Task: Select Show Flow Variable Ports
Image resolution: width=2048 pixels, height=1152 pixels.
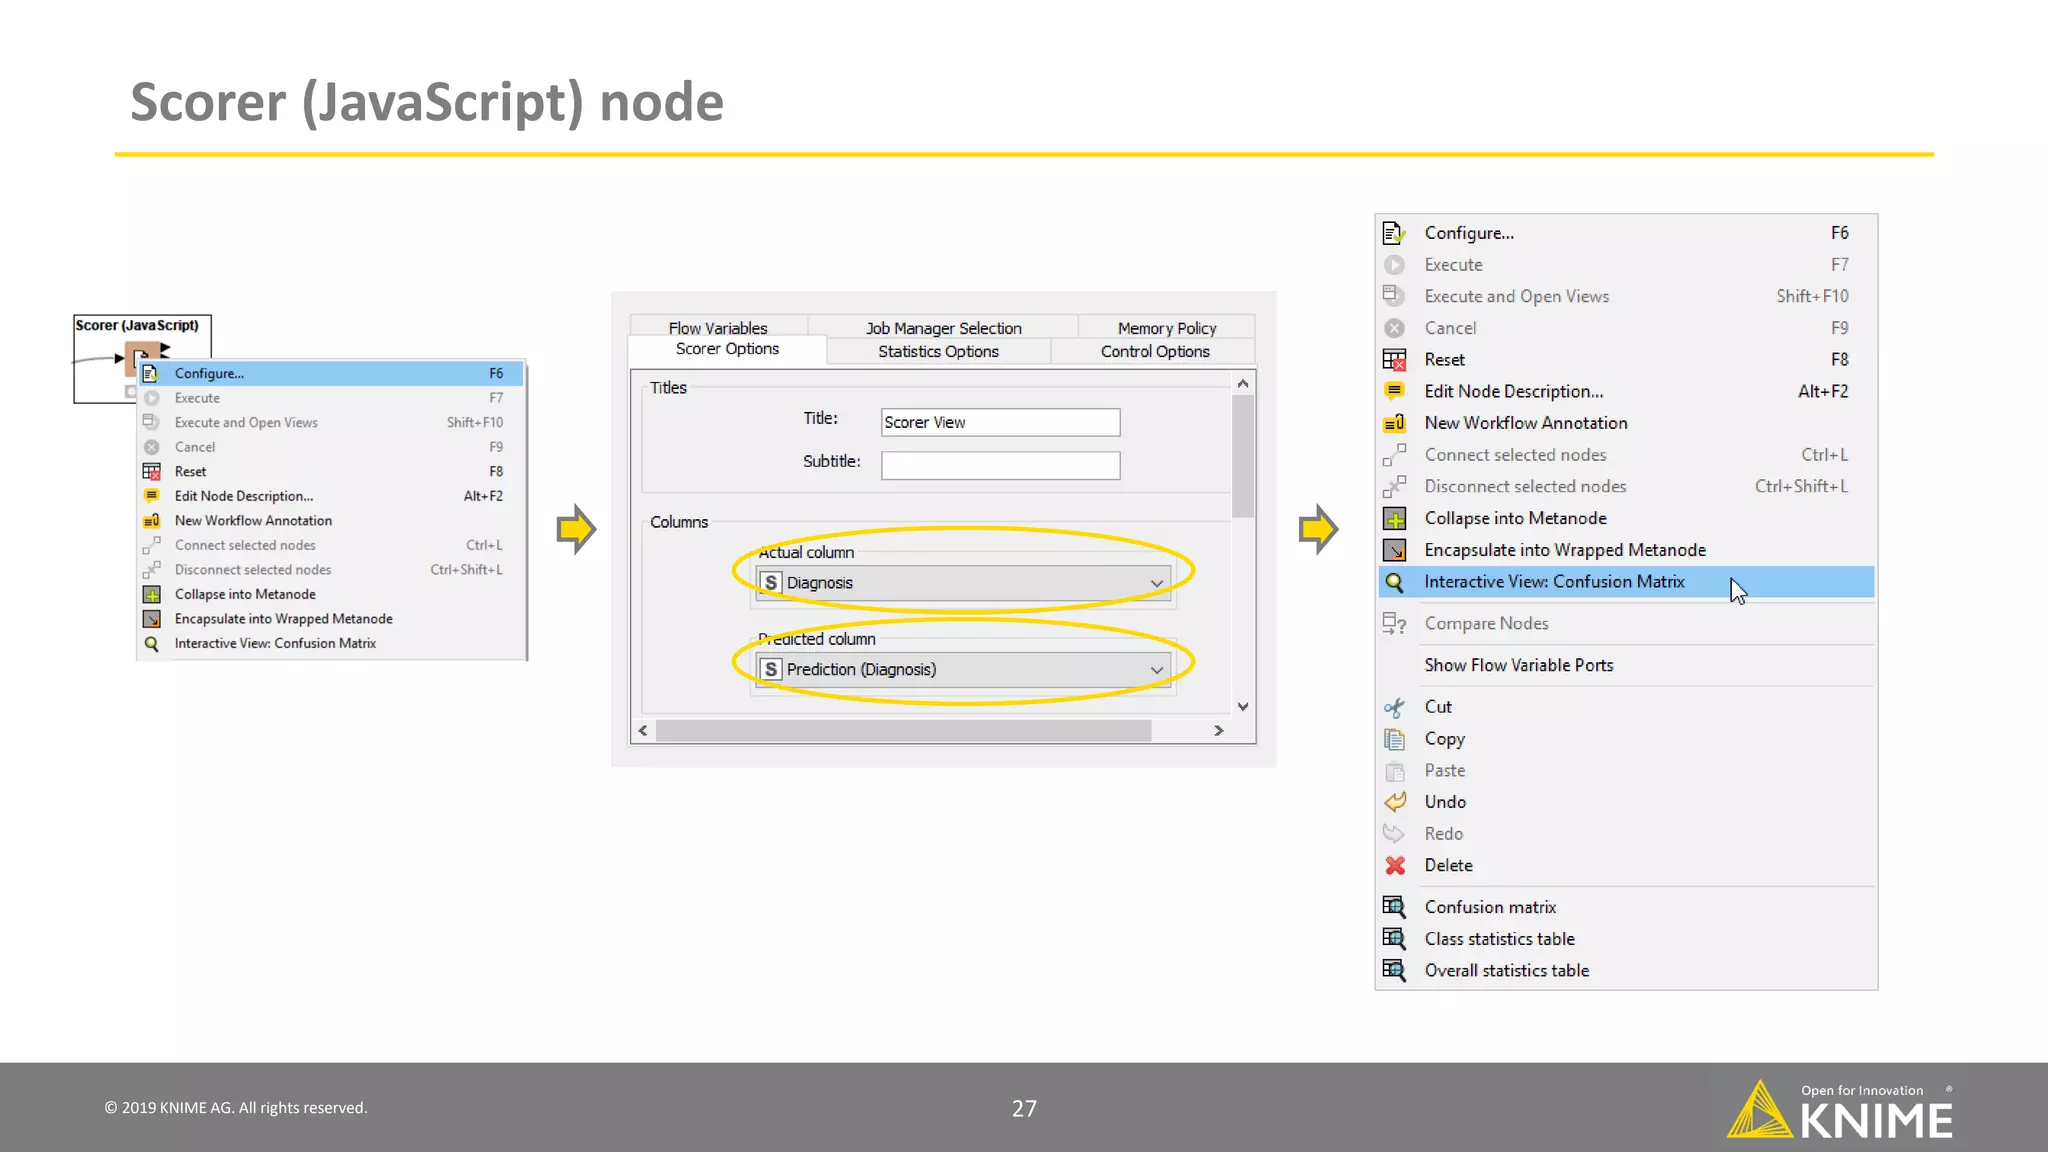Action: tap(1626, 666)
